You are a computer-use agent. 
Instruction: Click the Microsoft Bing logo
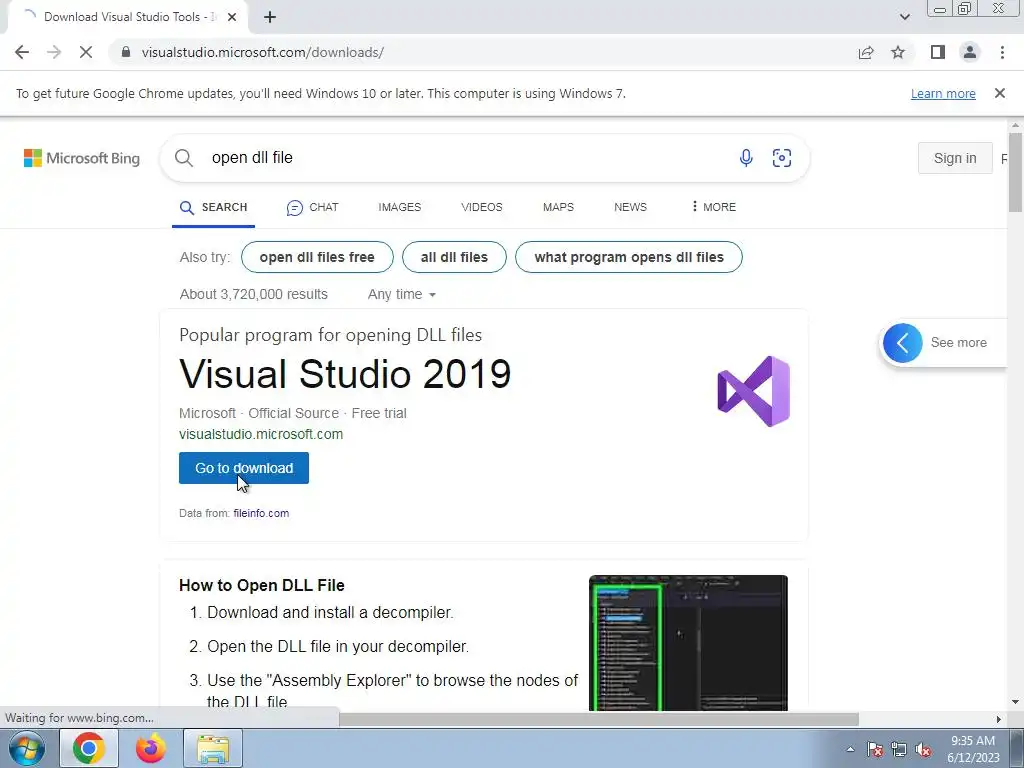(x=82, y=158)
